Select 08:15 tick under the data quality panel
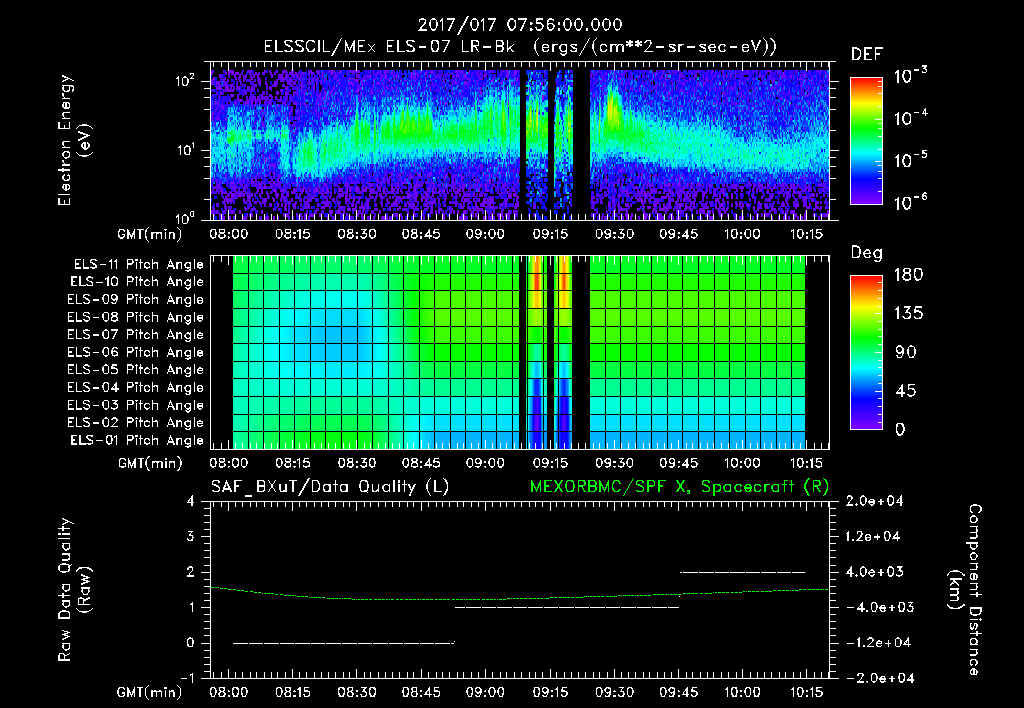The image size is (1024, 708). click(293, 692)
